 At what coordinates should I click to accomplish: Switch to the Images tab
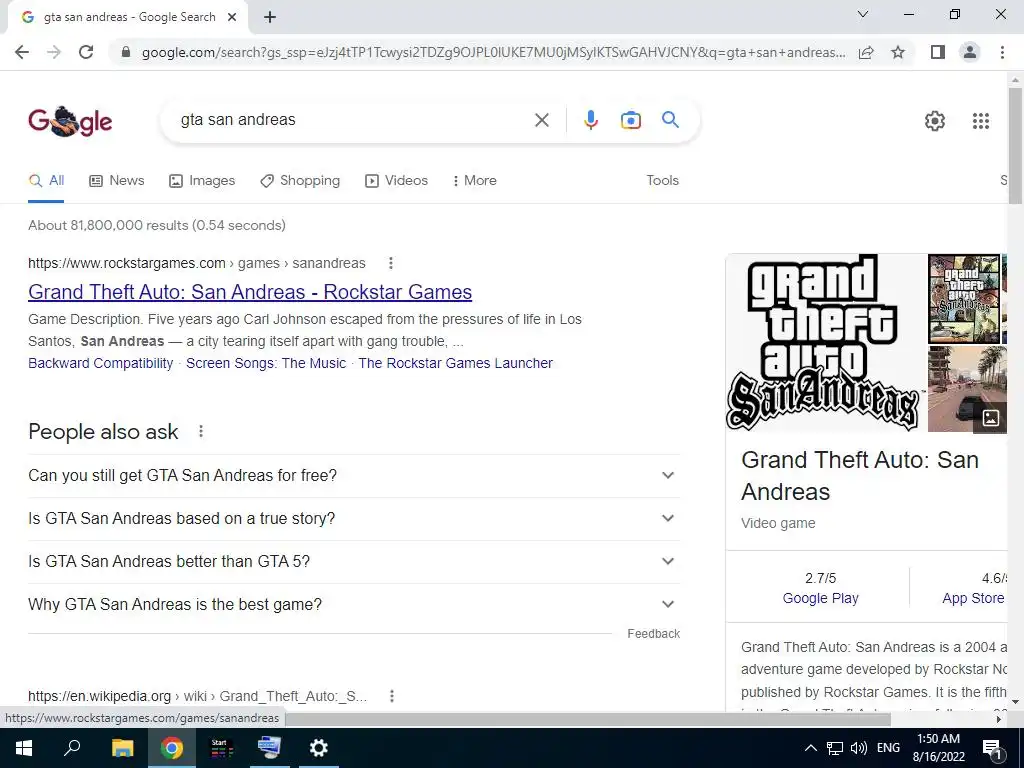[202, 180]
